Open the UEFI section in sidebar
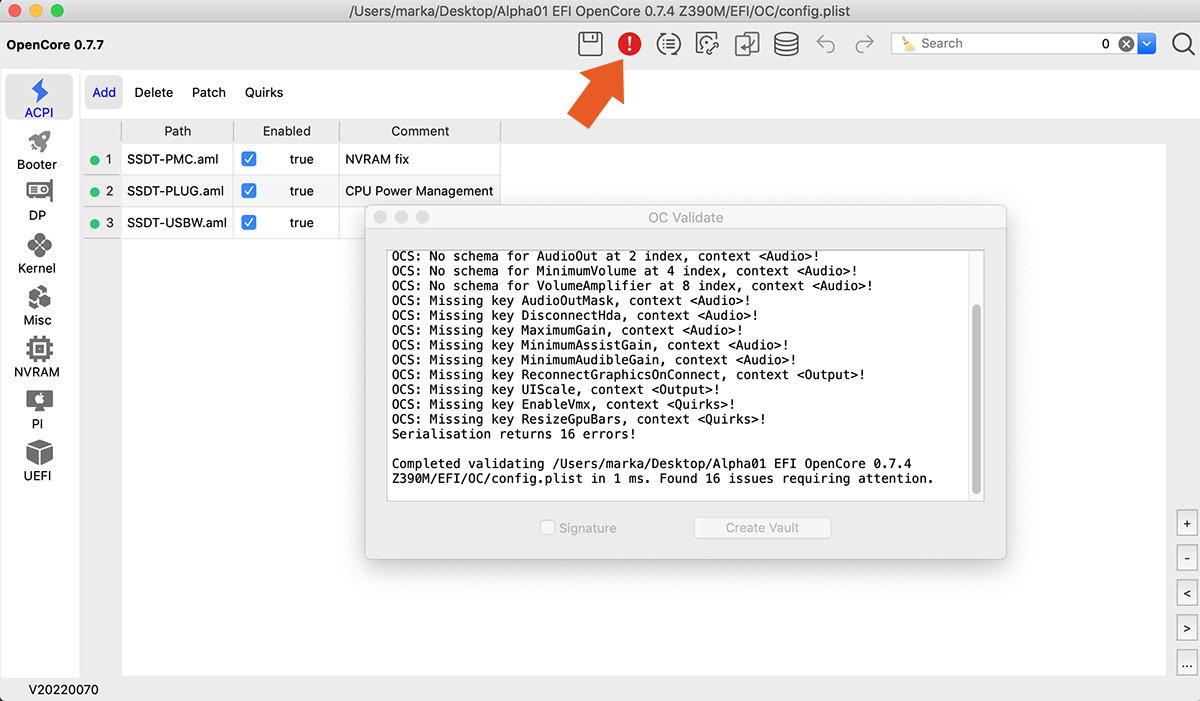1200x701 pixels. tap(38, 460)
